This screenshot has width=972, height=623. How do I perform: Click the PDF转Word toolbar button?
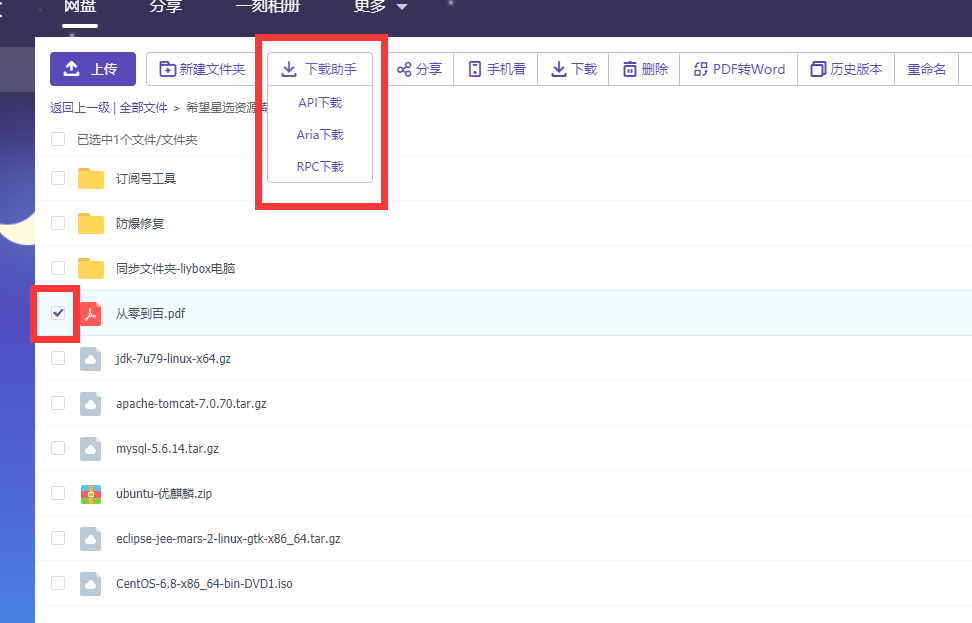click(739, 69)
